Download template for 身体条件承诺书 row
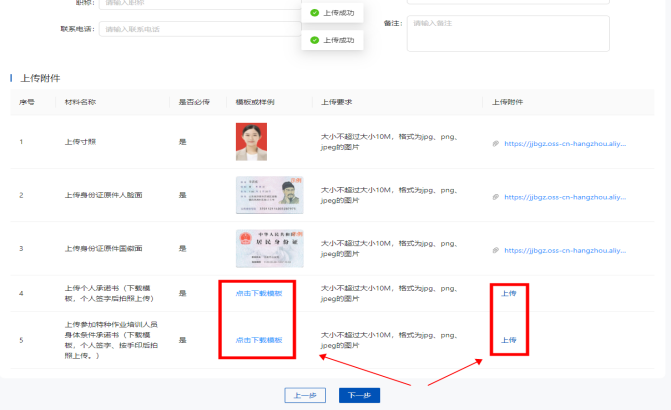The height and width of the screenshot is (410, 671). click(258, 340)
